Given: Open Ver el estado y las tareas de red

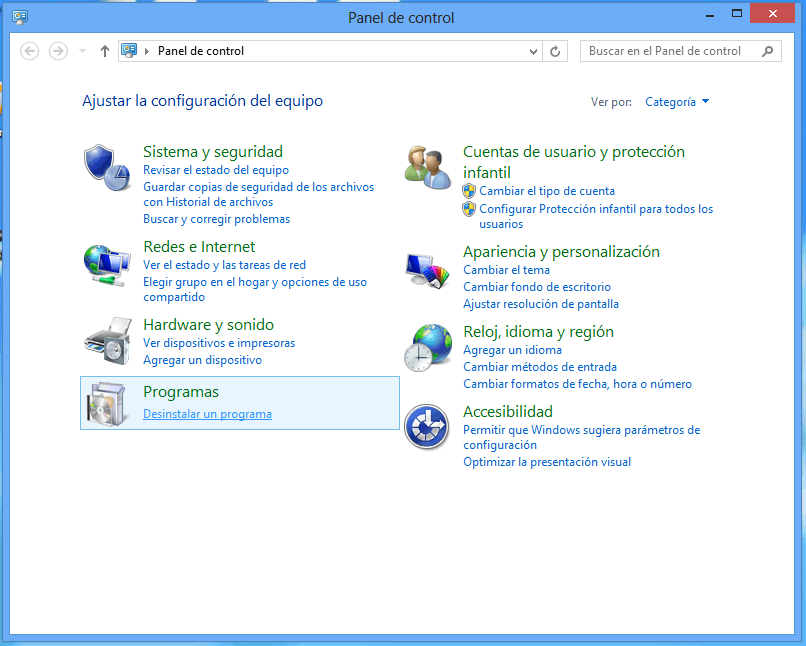Looking at the screenshot, I should tap(224, 265).
